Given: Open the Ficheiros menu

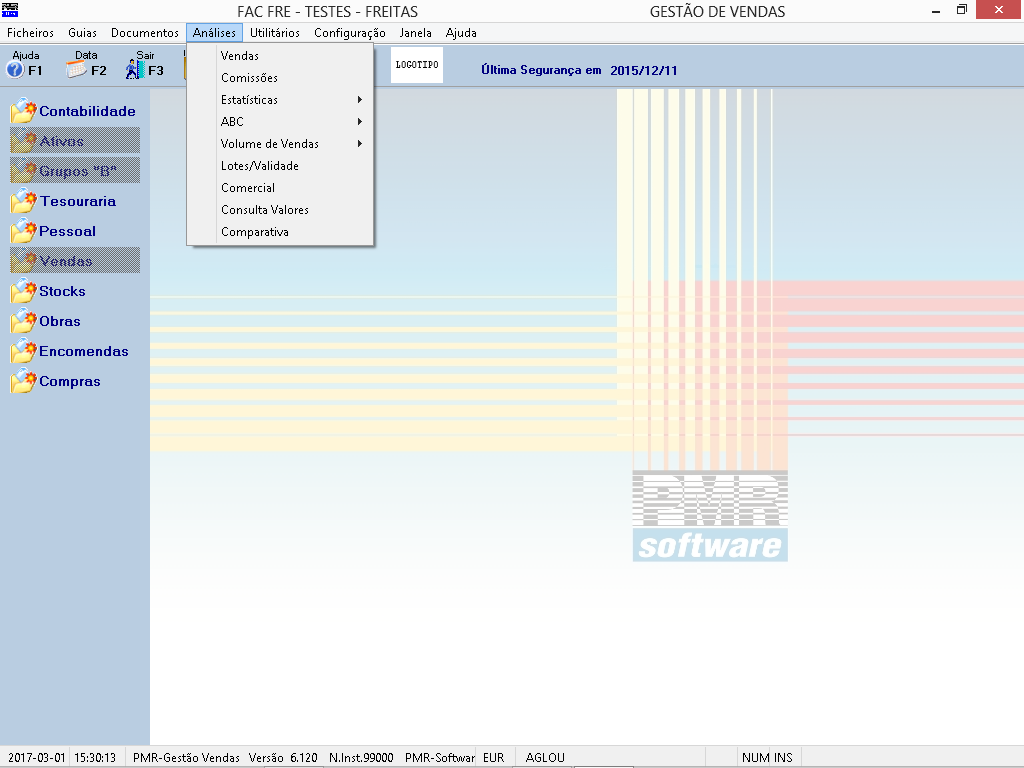Looking at the screenshot, I should coord(30,33).
